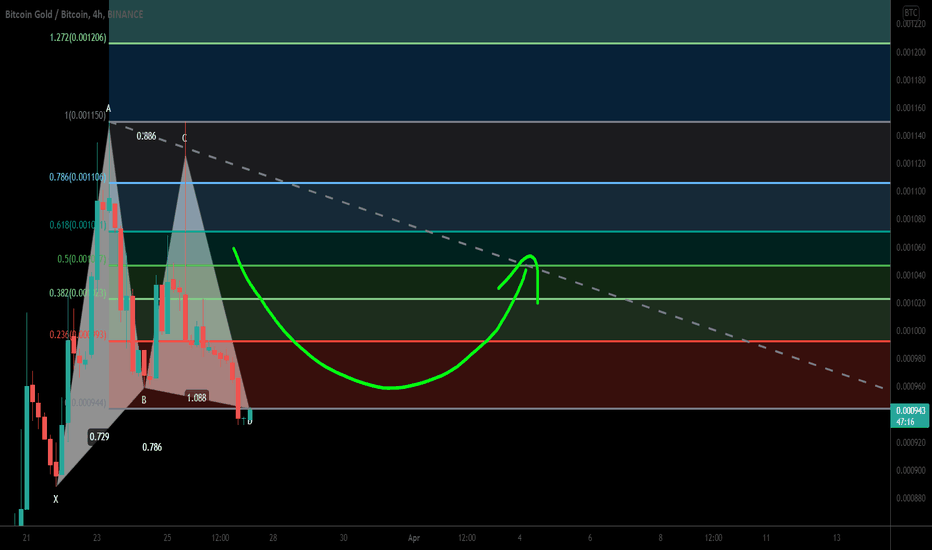The width and height of the screenshot is (932, 550).
Task: Click the BTC currency badge
Action: [x=910, y=12]
